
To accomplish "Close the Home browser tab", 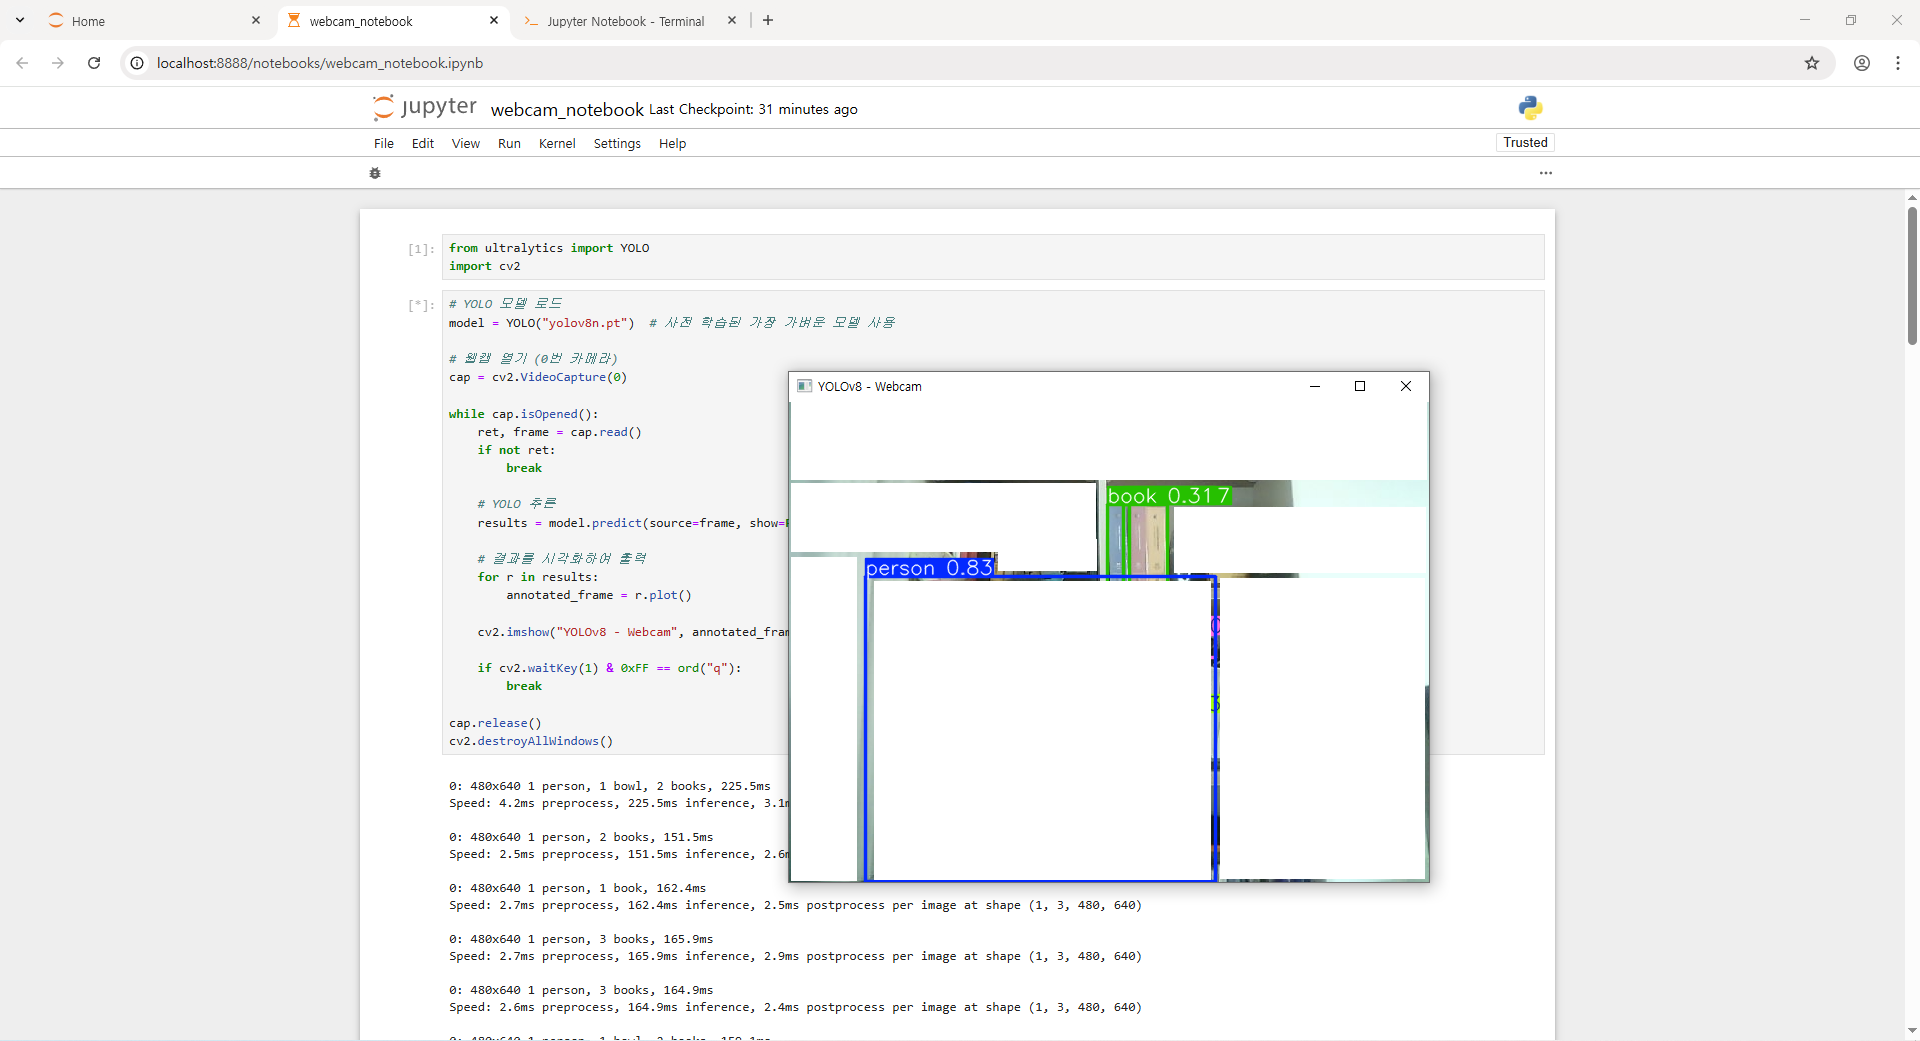I will 255,20.
